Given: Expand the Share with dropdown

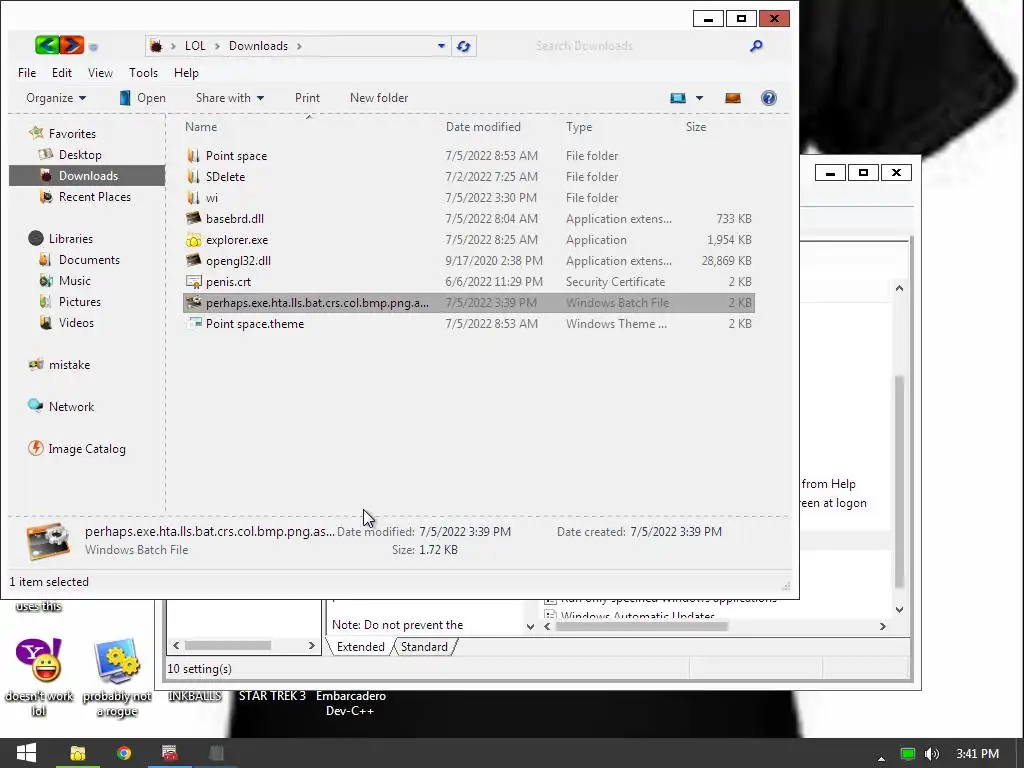Looking at the screenshot, I should click(x=230, y=98).
